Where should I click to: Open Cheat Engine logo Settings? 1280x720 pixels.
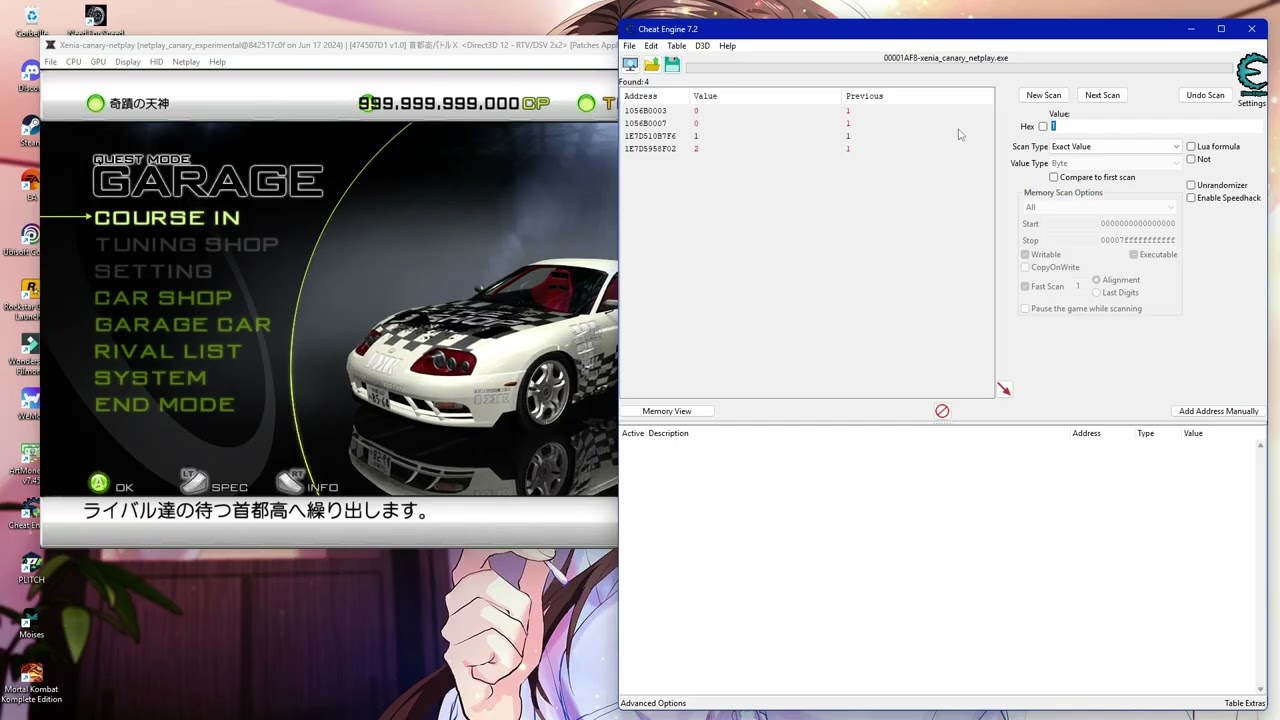pyautogui.click(x=1251, y=81)
